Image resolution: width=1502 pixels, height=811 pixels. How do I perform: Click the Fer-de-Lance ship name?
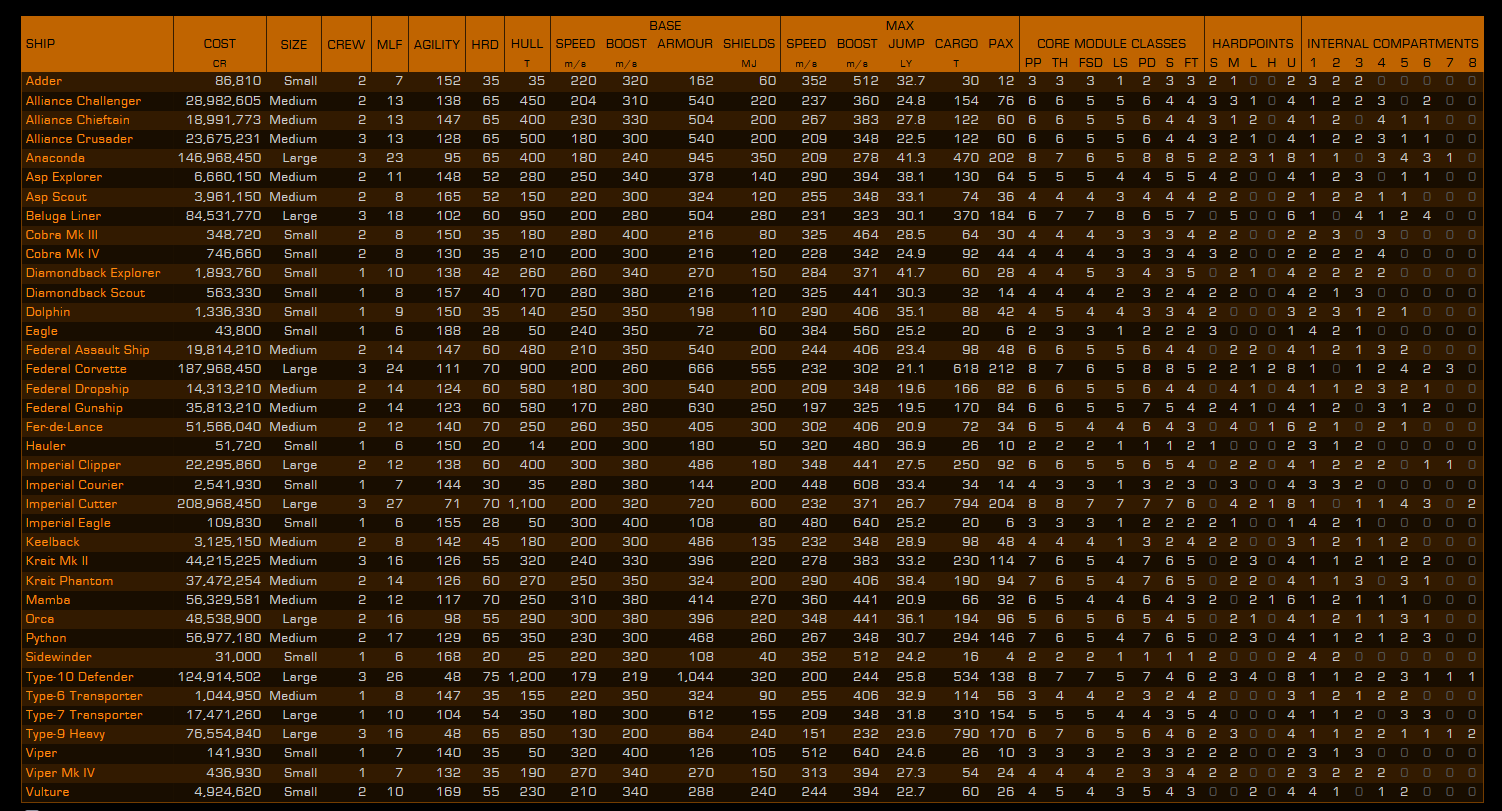pos(64,427)
